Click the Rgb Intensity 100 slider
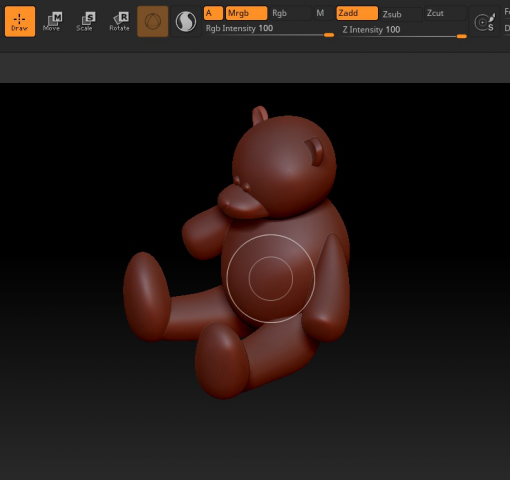The height and width of the screenshot is (480, 510). [269, 30]
